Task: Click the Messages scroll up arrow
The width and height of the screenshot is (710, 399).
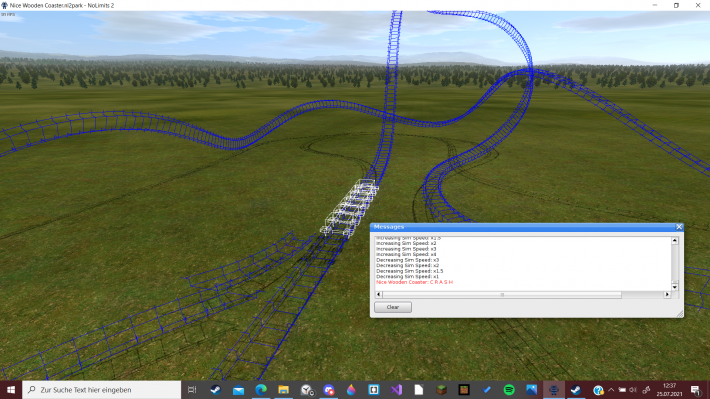Action: coord(675,241)
